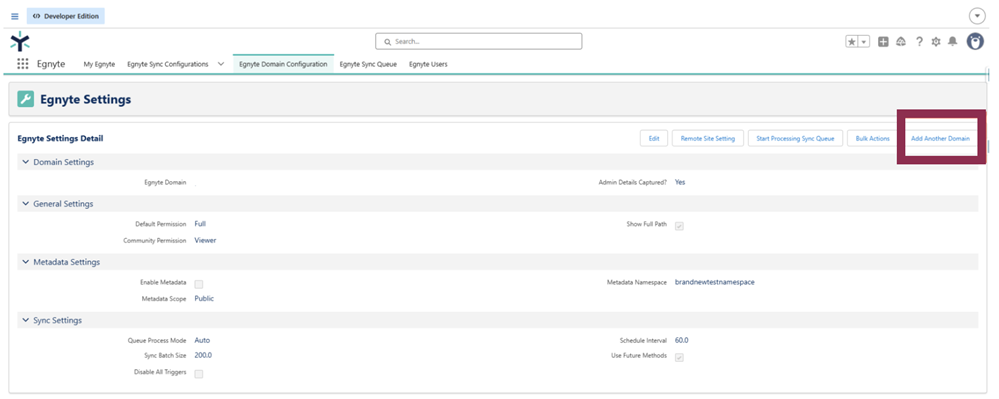Image resolution: width=999 pixels, height=399 pixels.
Task: Click the Add Another Domain button
Action: tap(940, 138)
